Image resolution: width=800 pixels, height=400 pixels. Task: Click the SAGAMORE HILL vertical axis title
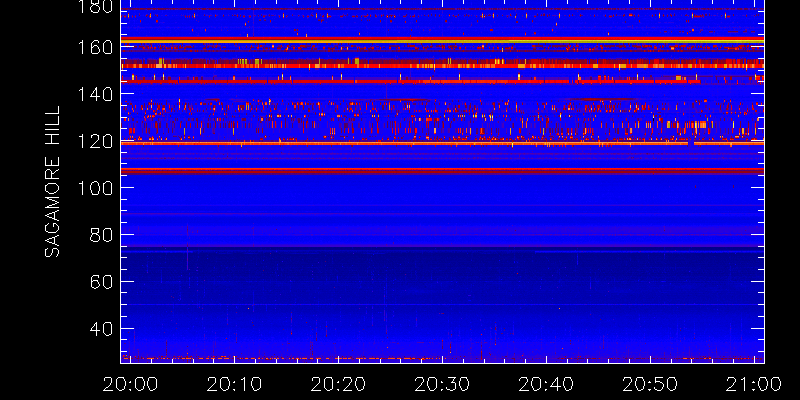point(52,182)
